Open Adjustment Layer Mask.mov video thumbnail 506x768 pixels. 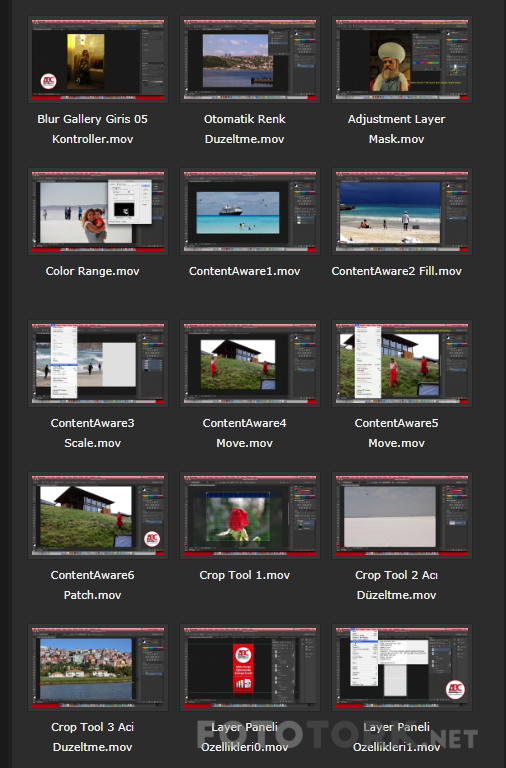tap(402, 60)
